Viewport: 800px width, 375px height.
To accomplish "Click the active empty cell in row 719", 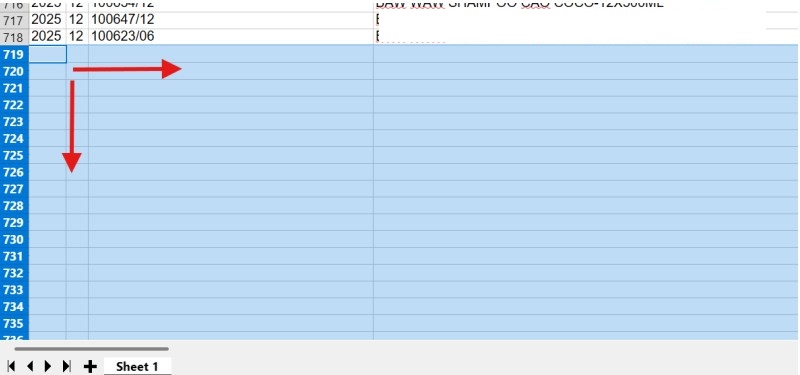I will coord(47,54).
